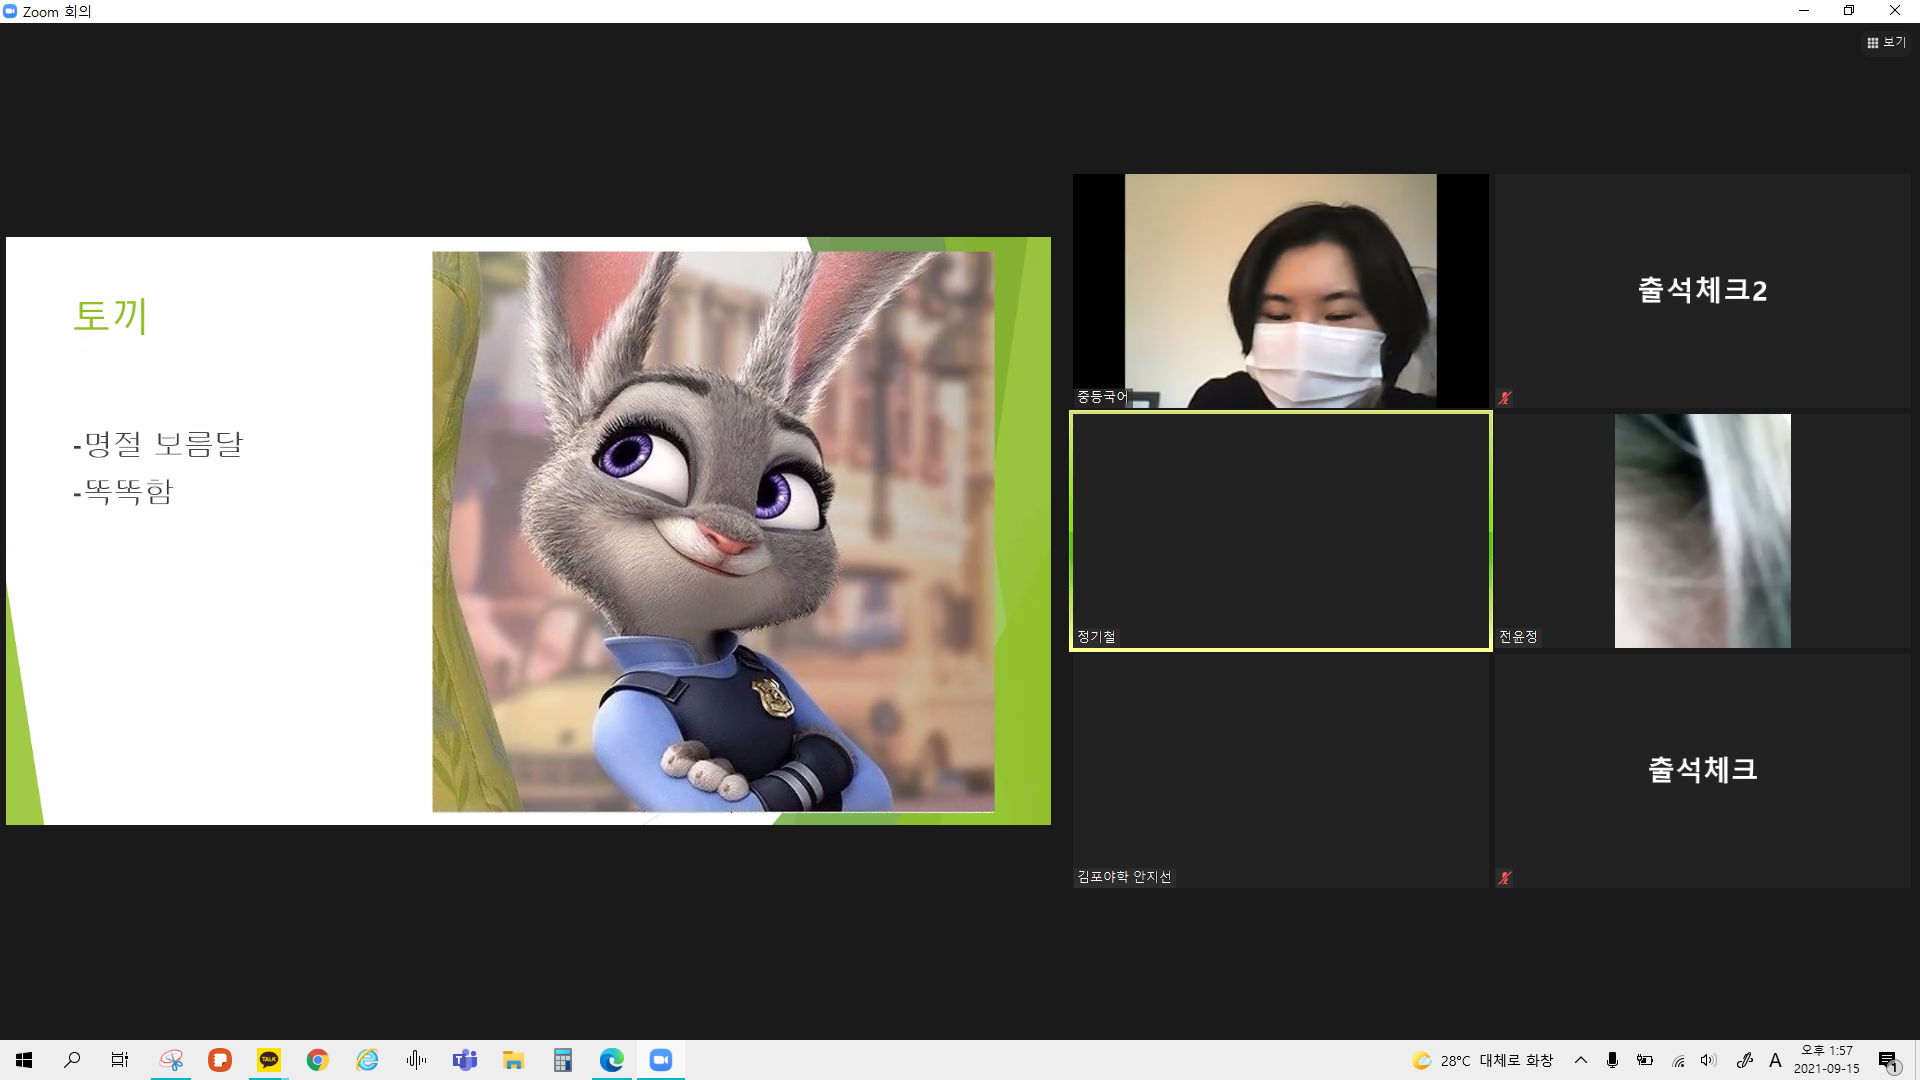Select the 출석체크 participant tile
The height and width of the screenshot is (1080, 1920).
(x=1702, y=771)
